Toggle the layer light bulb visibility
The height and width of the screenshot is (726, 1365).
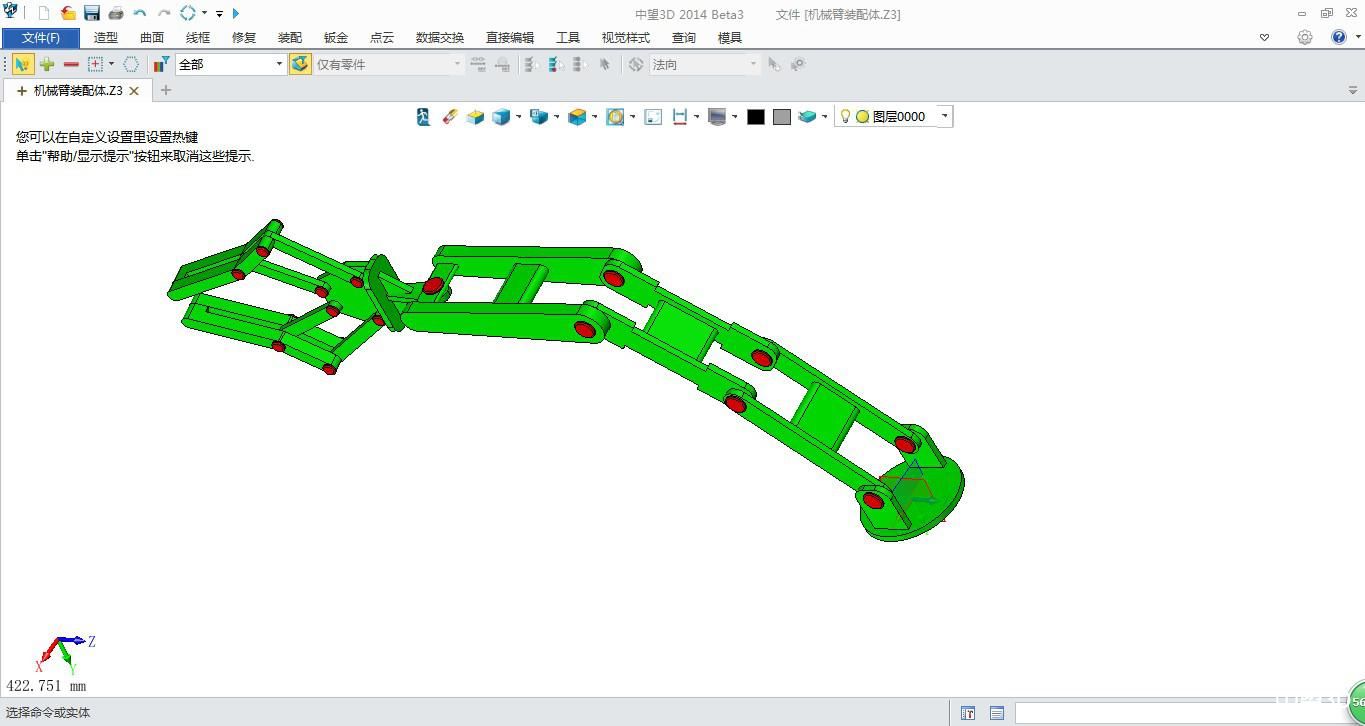click(845, 117)
